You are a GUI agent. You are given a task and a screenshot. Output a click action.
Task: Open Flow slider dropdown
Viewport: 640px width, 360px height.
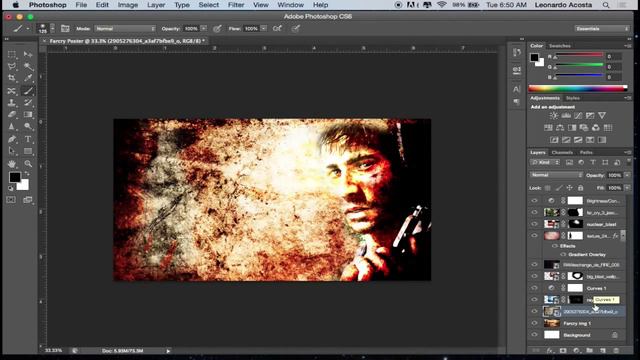coord(264,29)
